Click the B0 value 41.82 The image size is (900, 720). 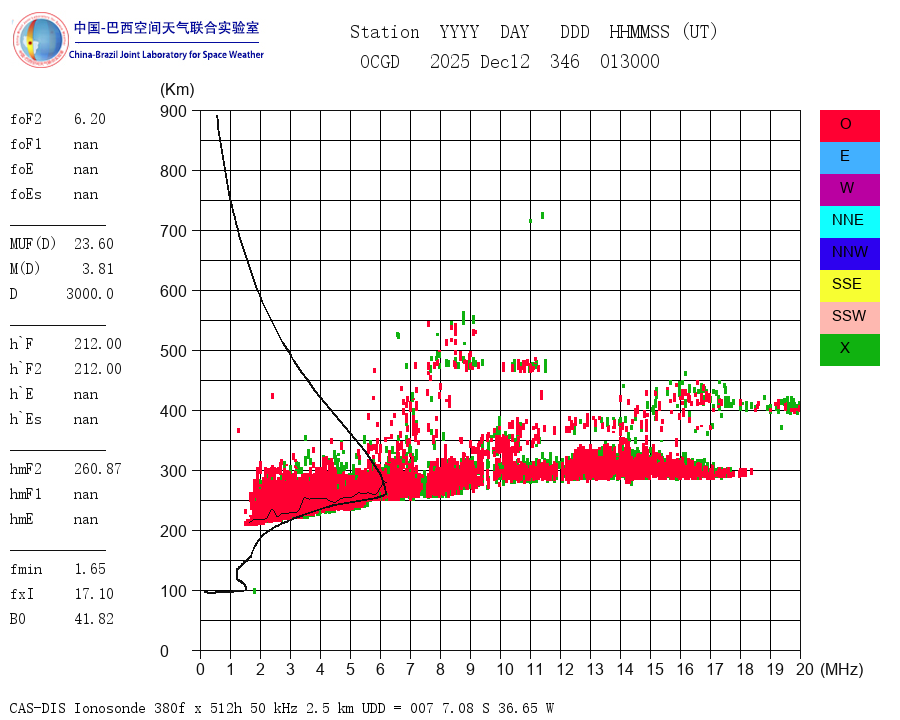[x=94, y=619]
